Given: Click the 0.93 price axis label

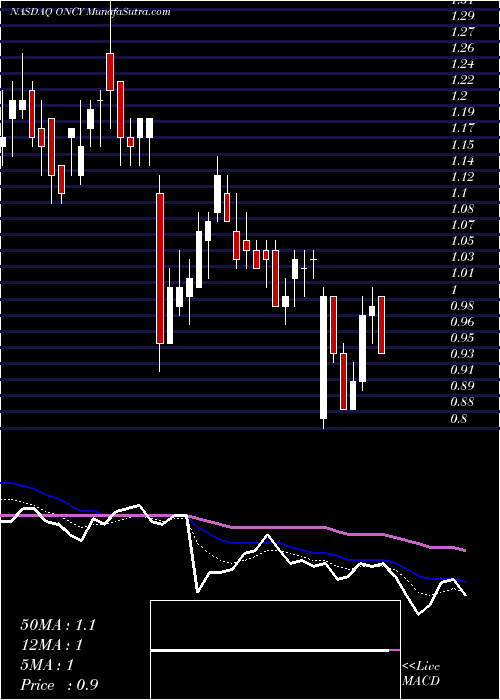Looking at the screenshot, I should (x=462, y=354).
